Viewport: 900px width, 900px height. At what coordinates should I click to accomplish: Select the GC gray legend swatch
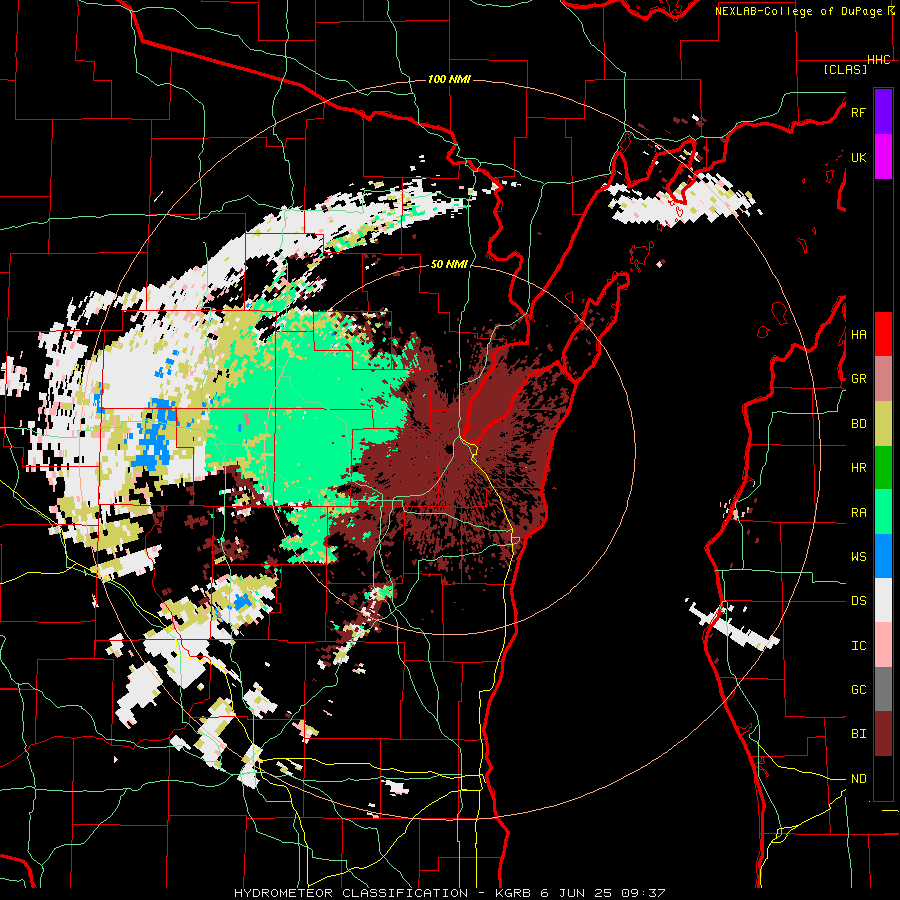(x=883, y=689)
